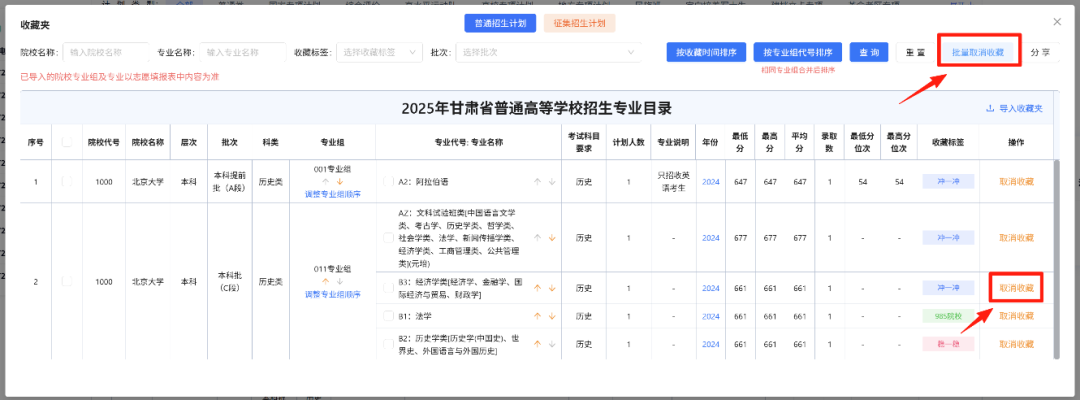Check the select-all checkbox in table header
This screenshot has width=1080, height=400.
(67, 142)
